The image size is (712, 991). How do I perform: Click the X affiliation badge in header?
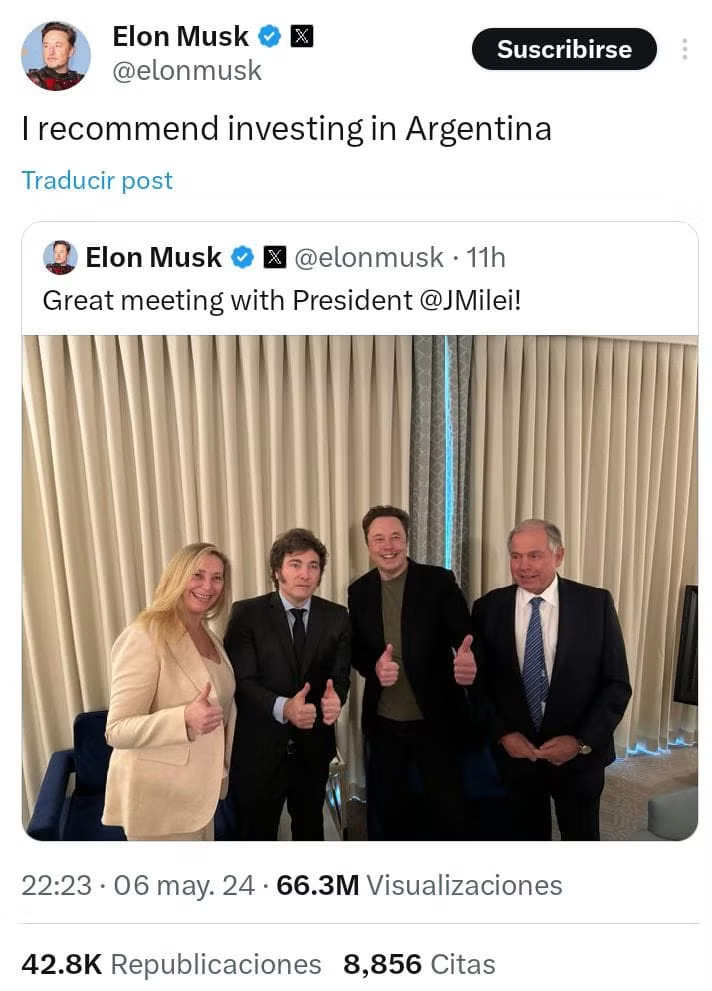pos(301,37)
